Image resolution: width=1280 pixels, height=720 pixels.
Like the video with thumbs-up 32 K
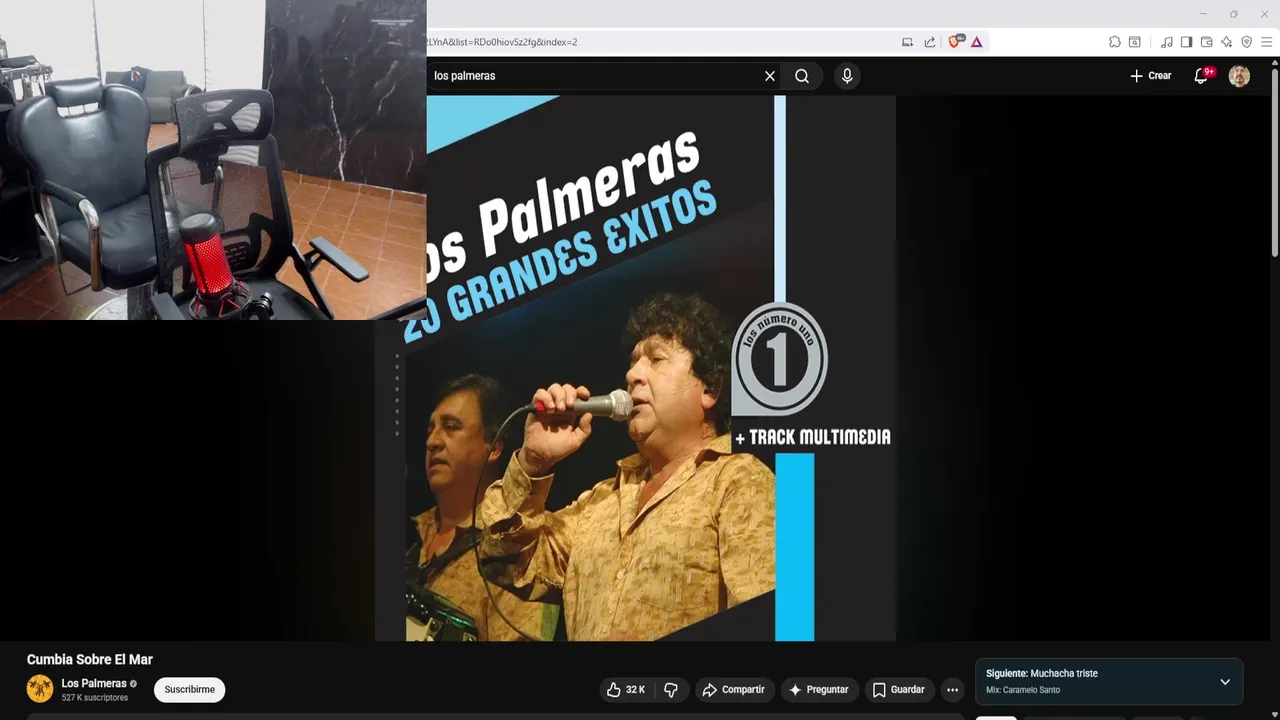point(626,690)
